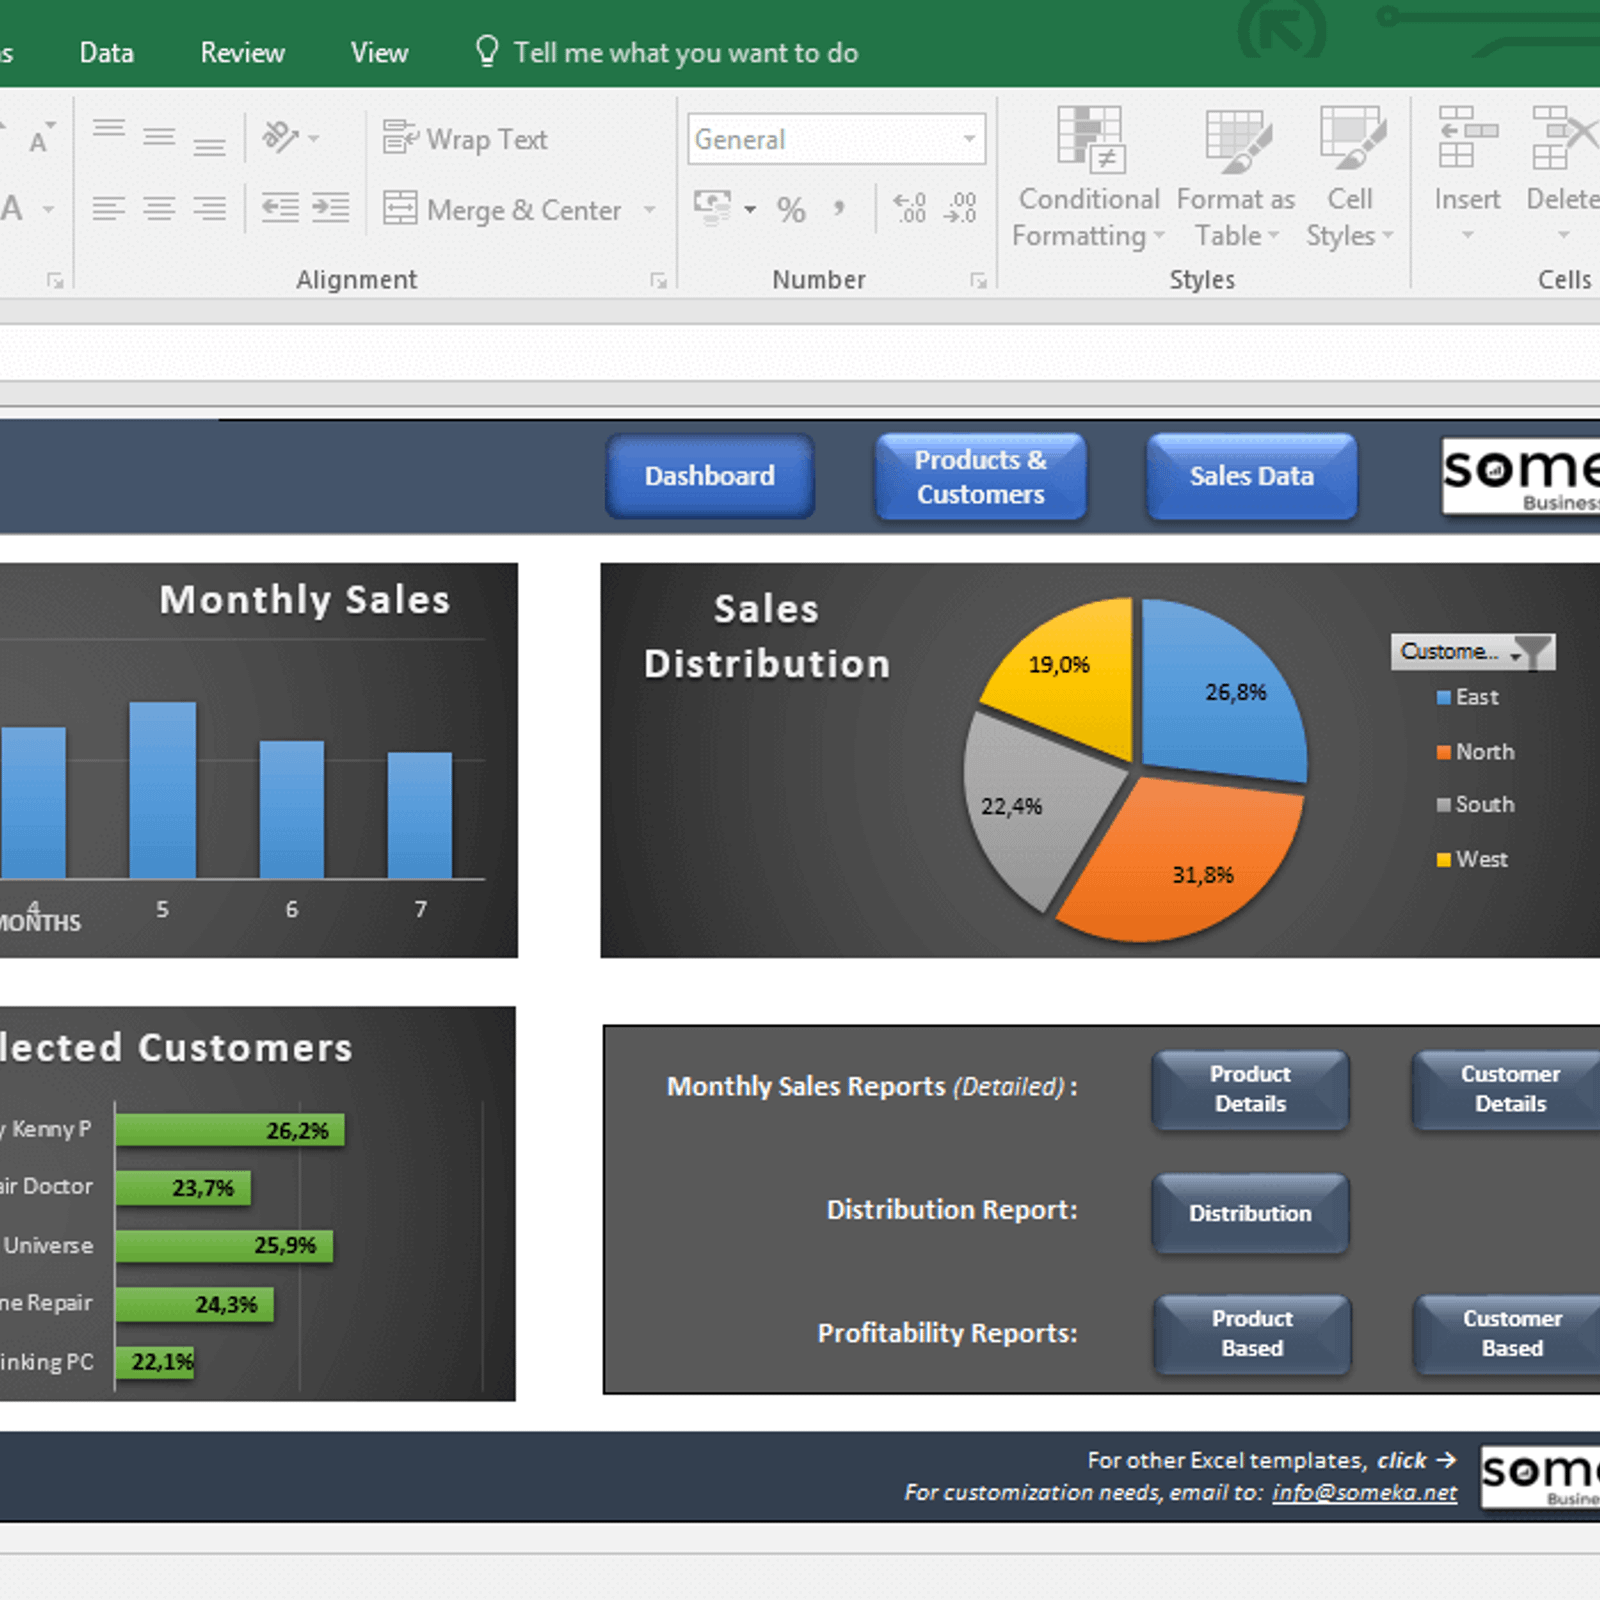Follow the info@someka.net email link
Image resolution: width=1600 pixels, height=1600 pixels.
1364,1493
